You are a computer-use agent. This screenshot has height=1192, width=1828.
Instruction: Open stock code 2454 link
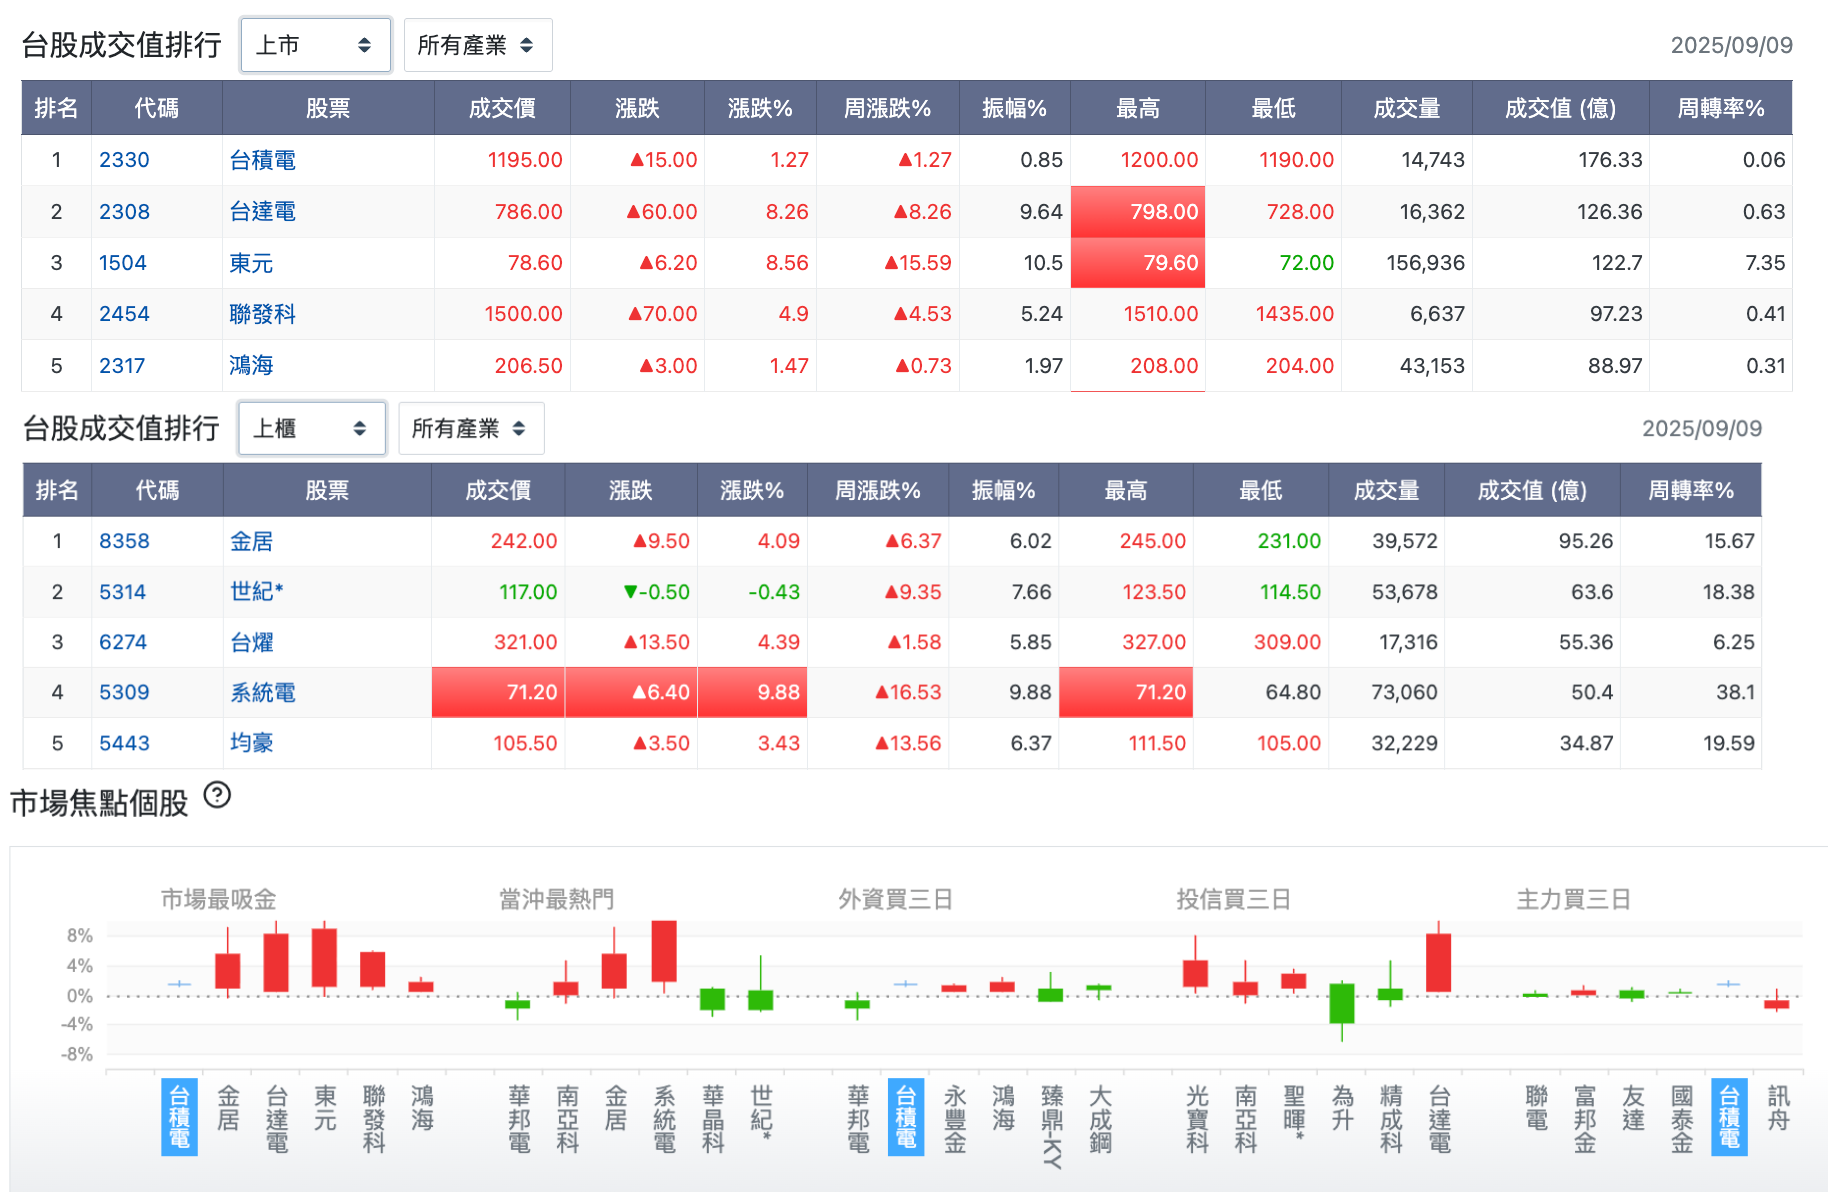coord(124,314)
